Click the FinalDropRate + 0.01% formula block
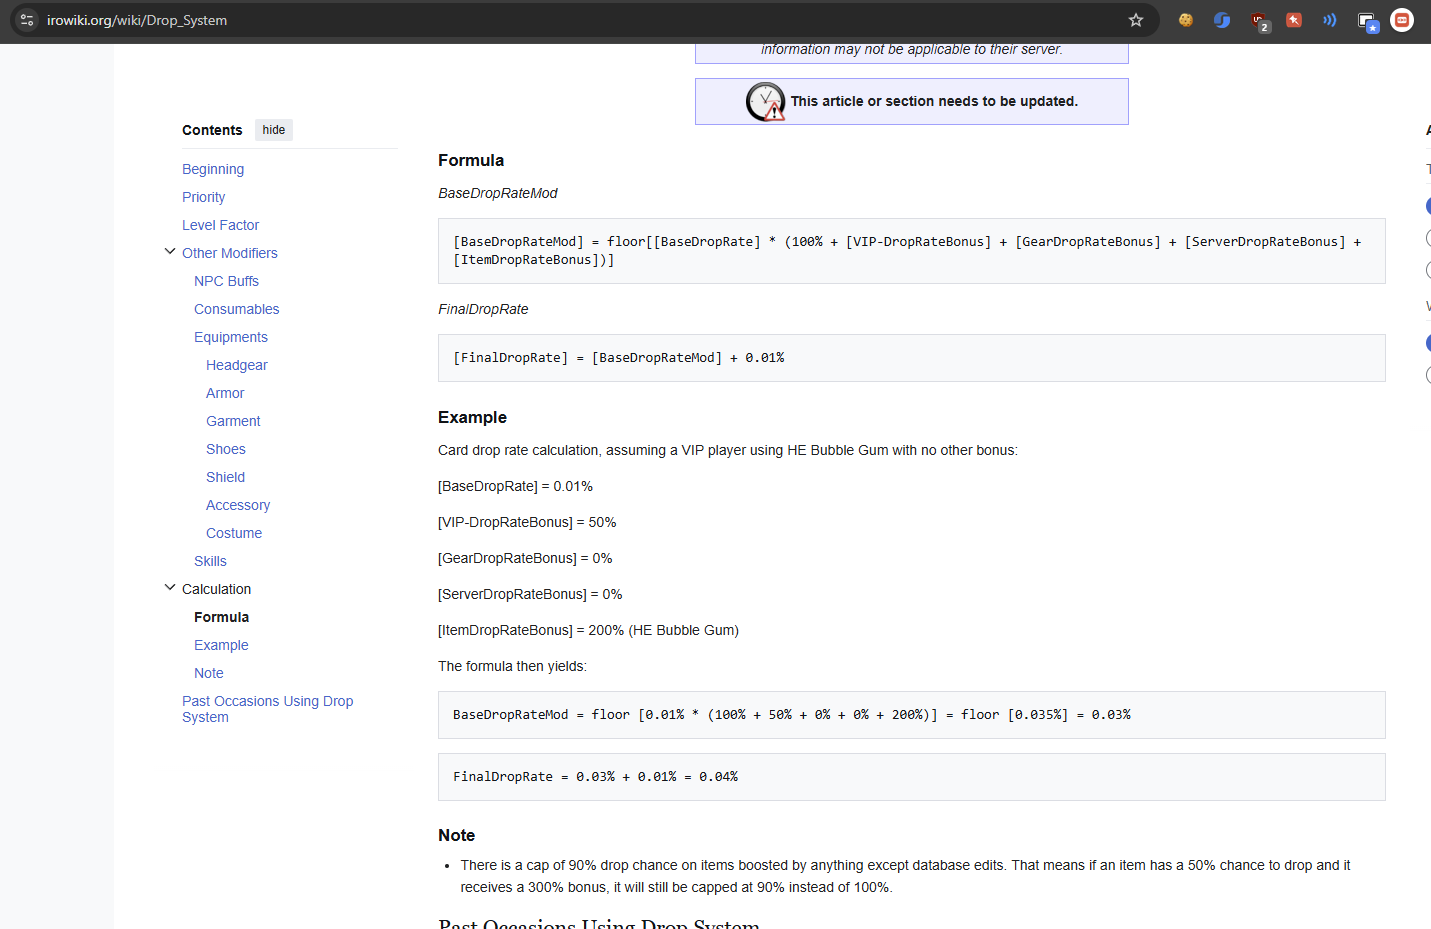Viewport: 1431px width, 929px height. (911, 358)
